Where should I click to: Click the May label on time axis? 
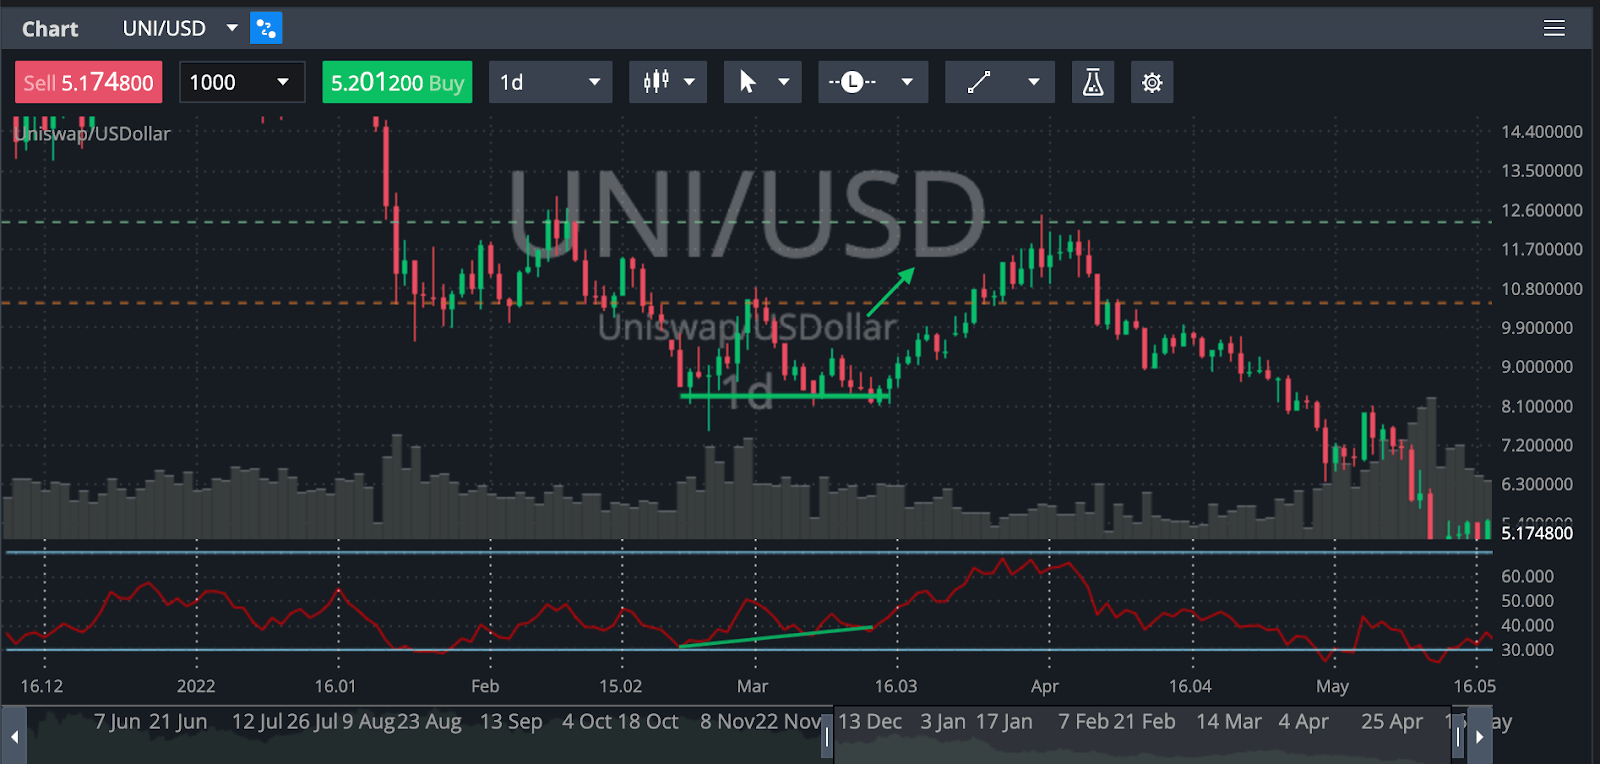(1332, 686)
